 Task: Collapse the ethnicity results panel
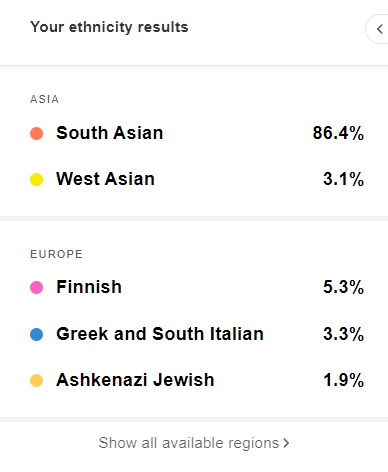coord(379,29)
